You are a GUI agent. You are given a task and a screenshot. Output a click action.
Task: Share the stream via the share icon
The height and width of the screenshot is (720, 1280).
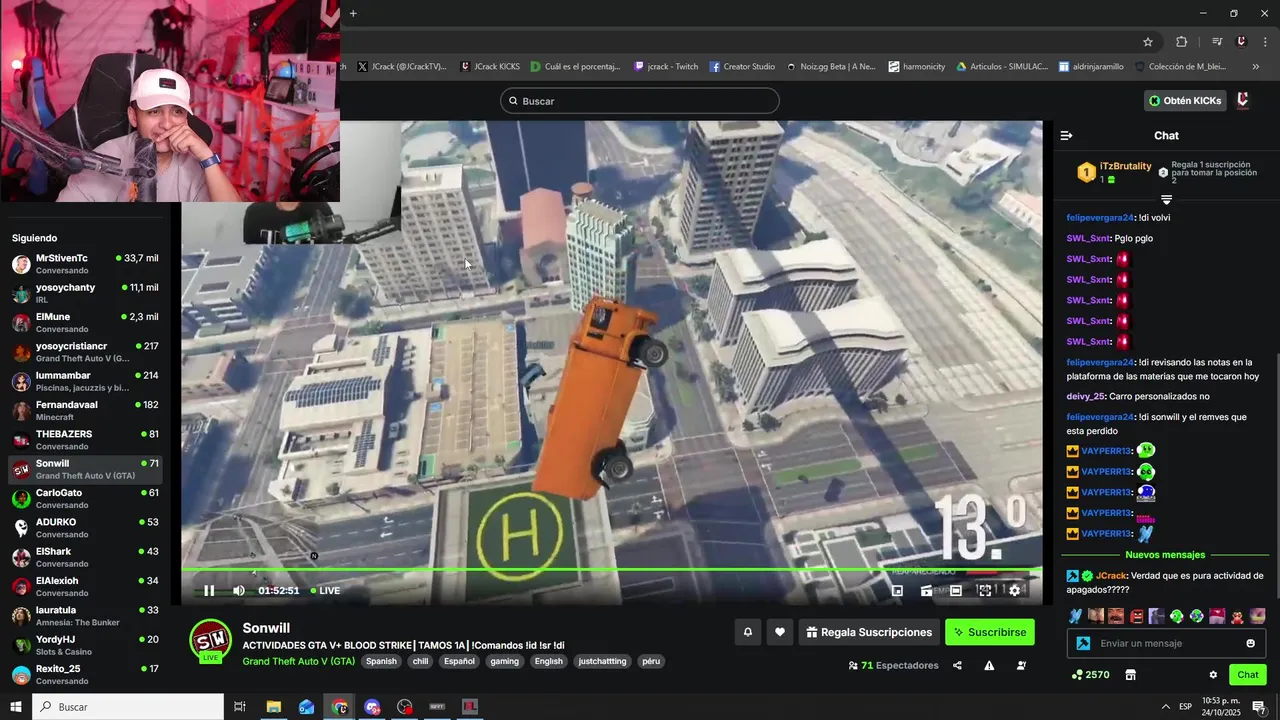pyautogui.click(x=957, y=665)
